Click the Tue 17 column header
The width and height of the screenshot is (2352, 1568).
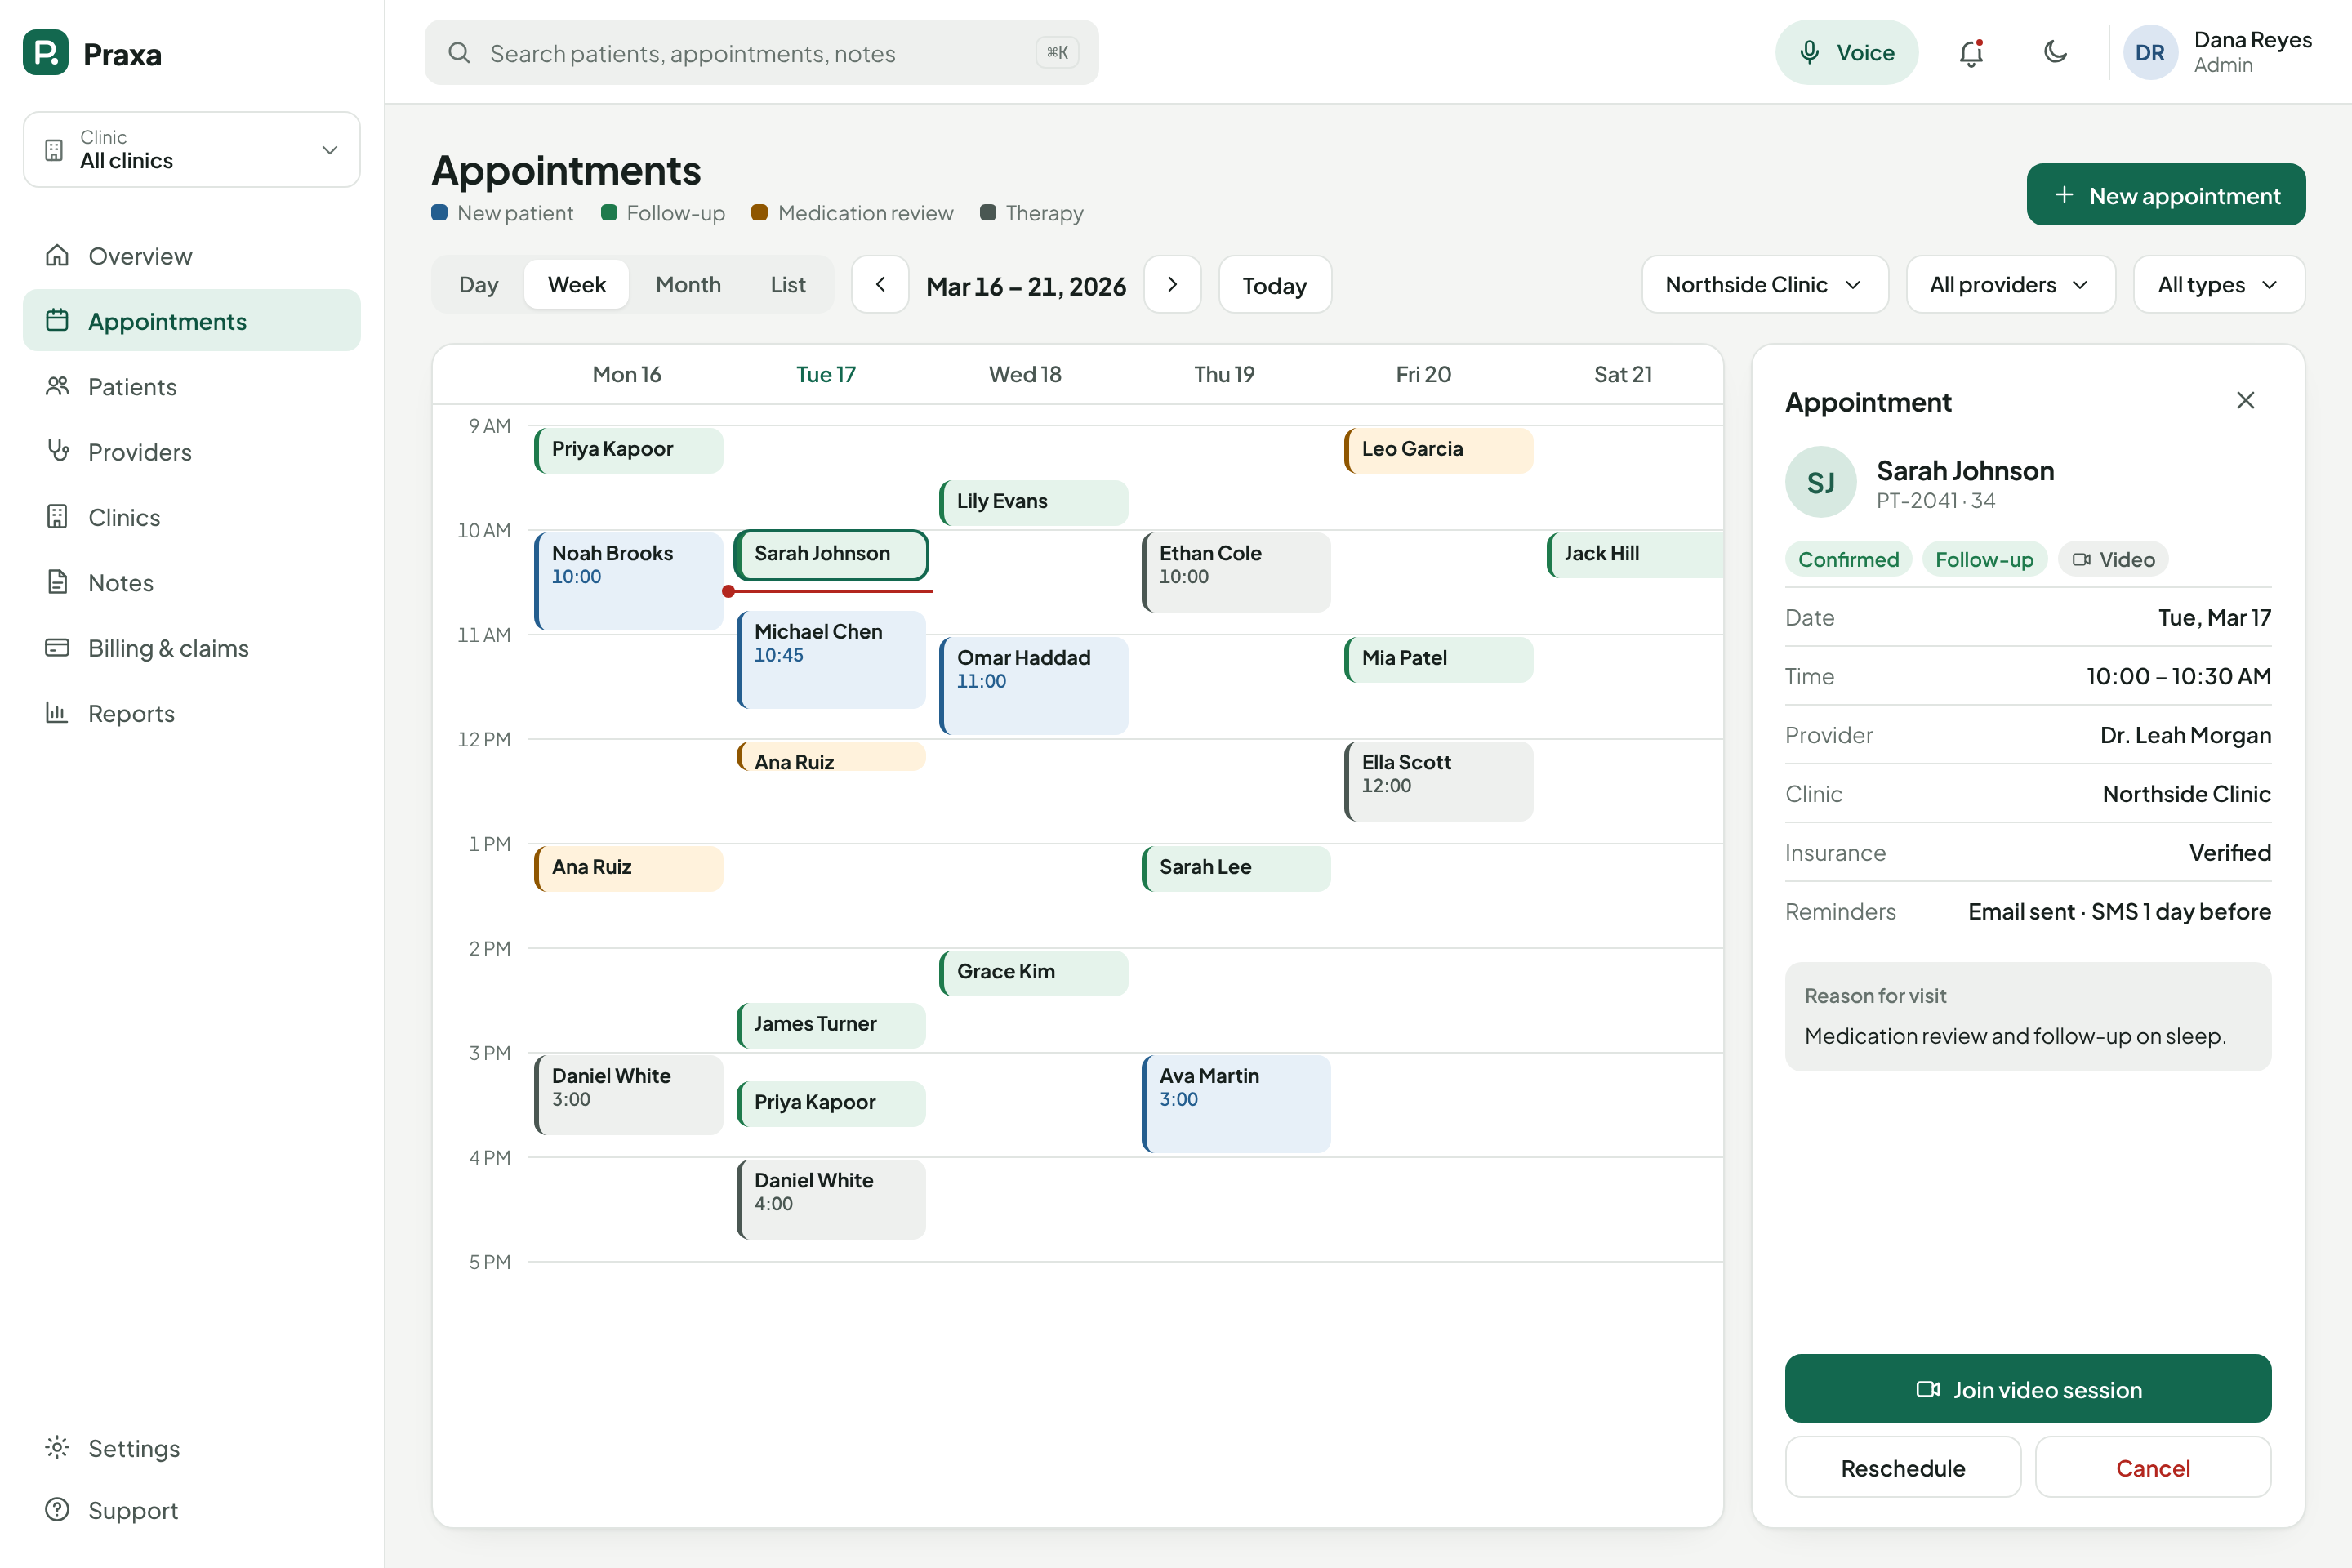coord(826,374)
